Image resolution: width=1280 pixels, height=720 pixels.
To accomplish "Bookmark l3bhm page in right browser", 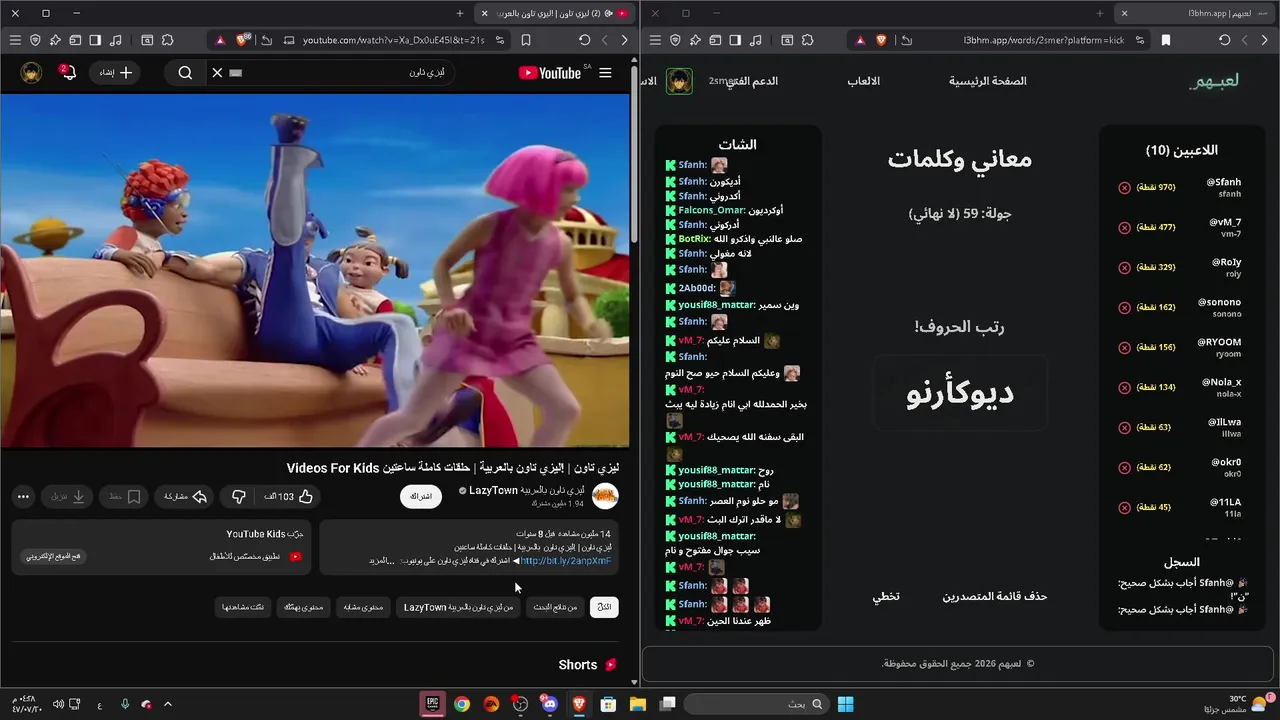I will (x=1166, y=40).
